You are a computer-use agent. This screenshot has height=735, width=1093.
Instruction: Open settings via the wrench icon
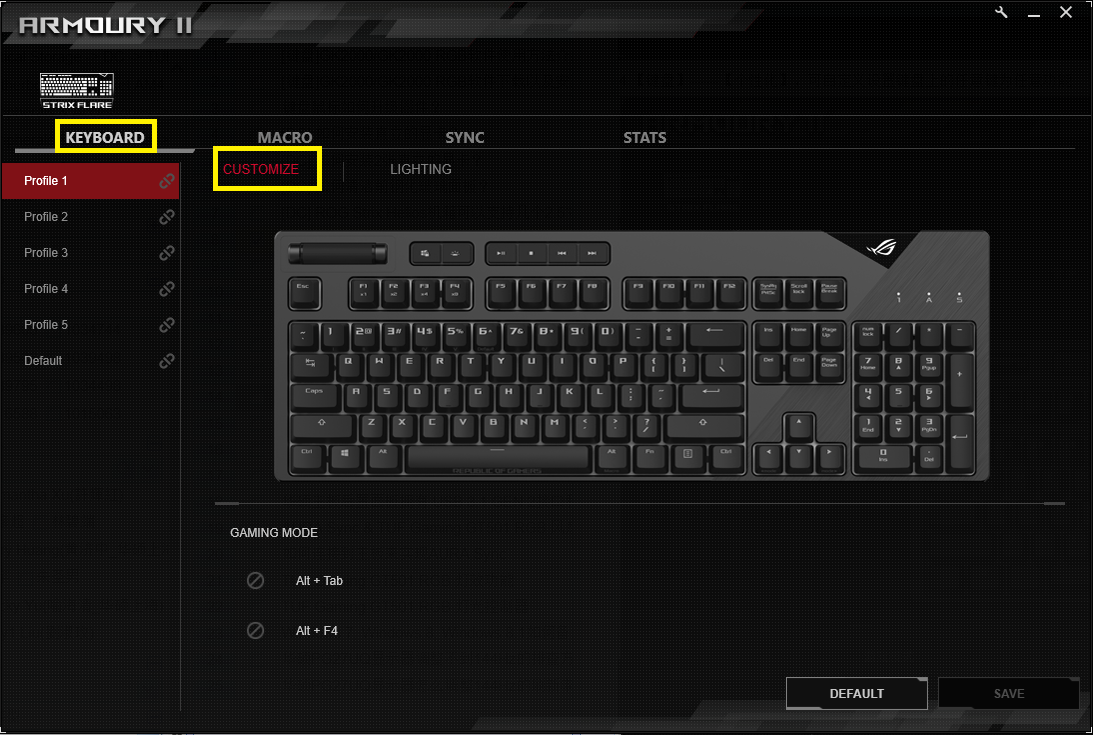(x=1002, y=13)
